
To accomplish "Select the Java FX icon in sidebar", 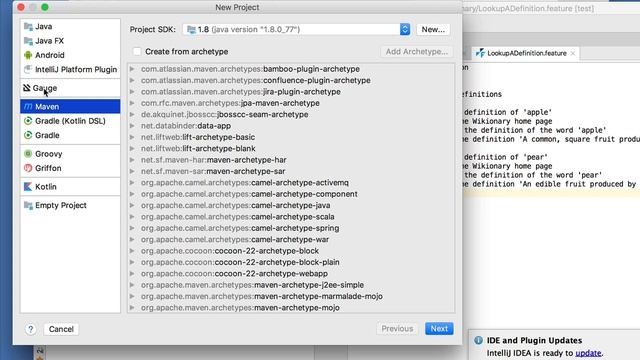I will click(28, 41).
